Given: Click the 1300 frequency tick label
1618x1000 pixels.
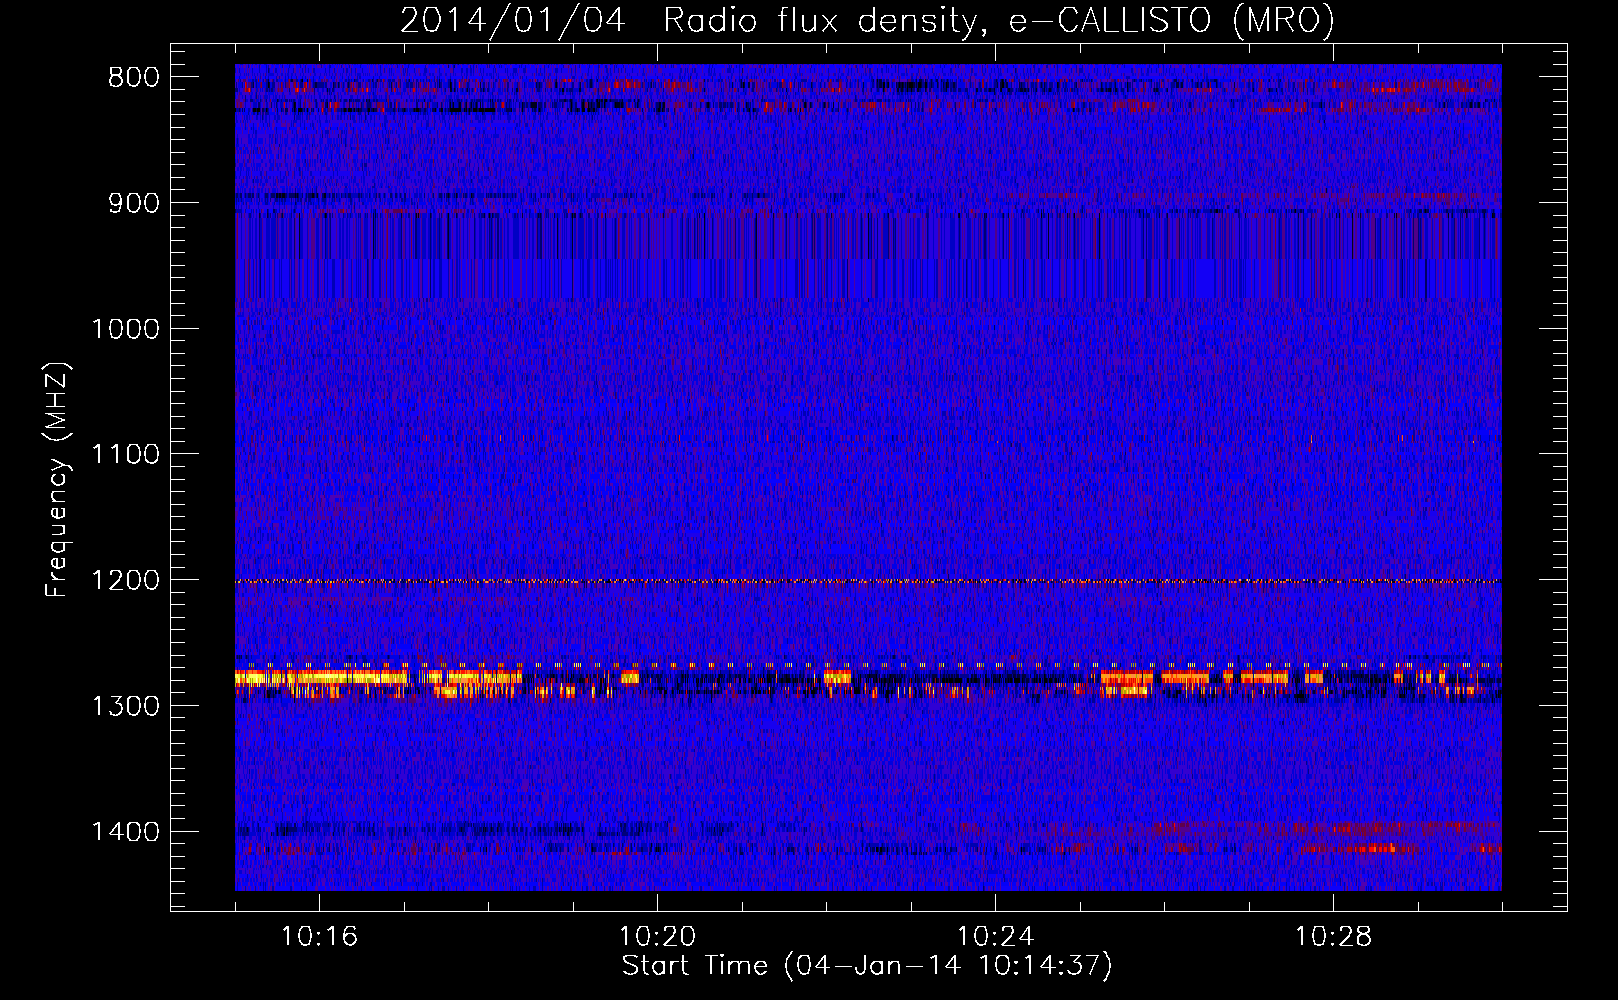Looking at the screenshot, I should 125,706.
